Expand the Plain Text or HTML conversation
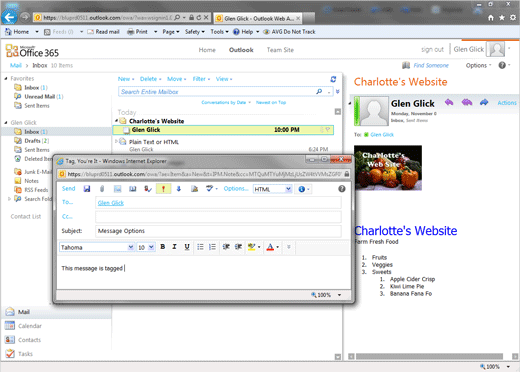This screenshot has width=520, height=372. (x=116, y=141)
